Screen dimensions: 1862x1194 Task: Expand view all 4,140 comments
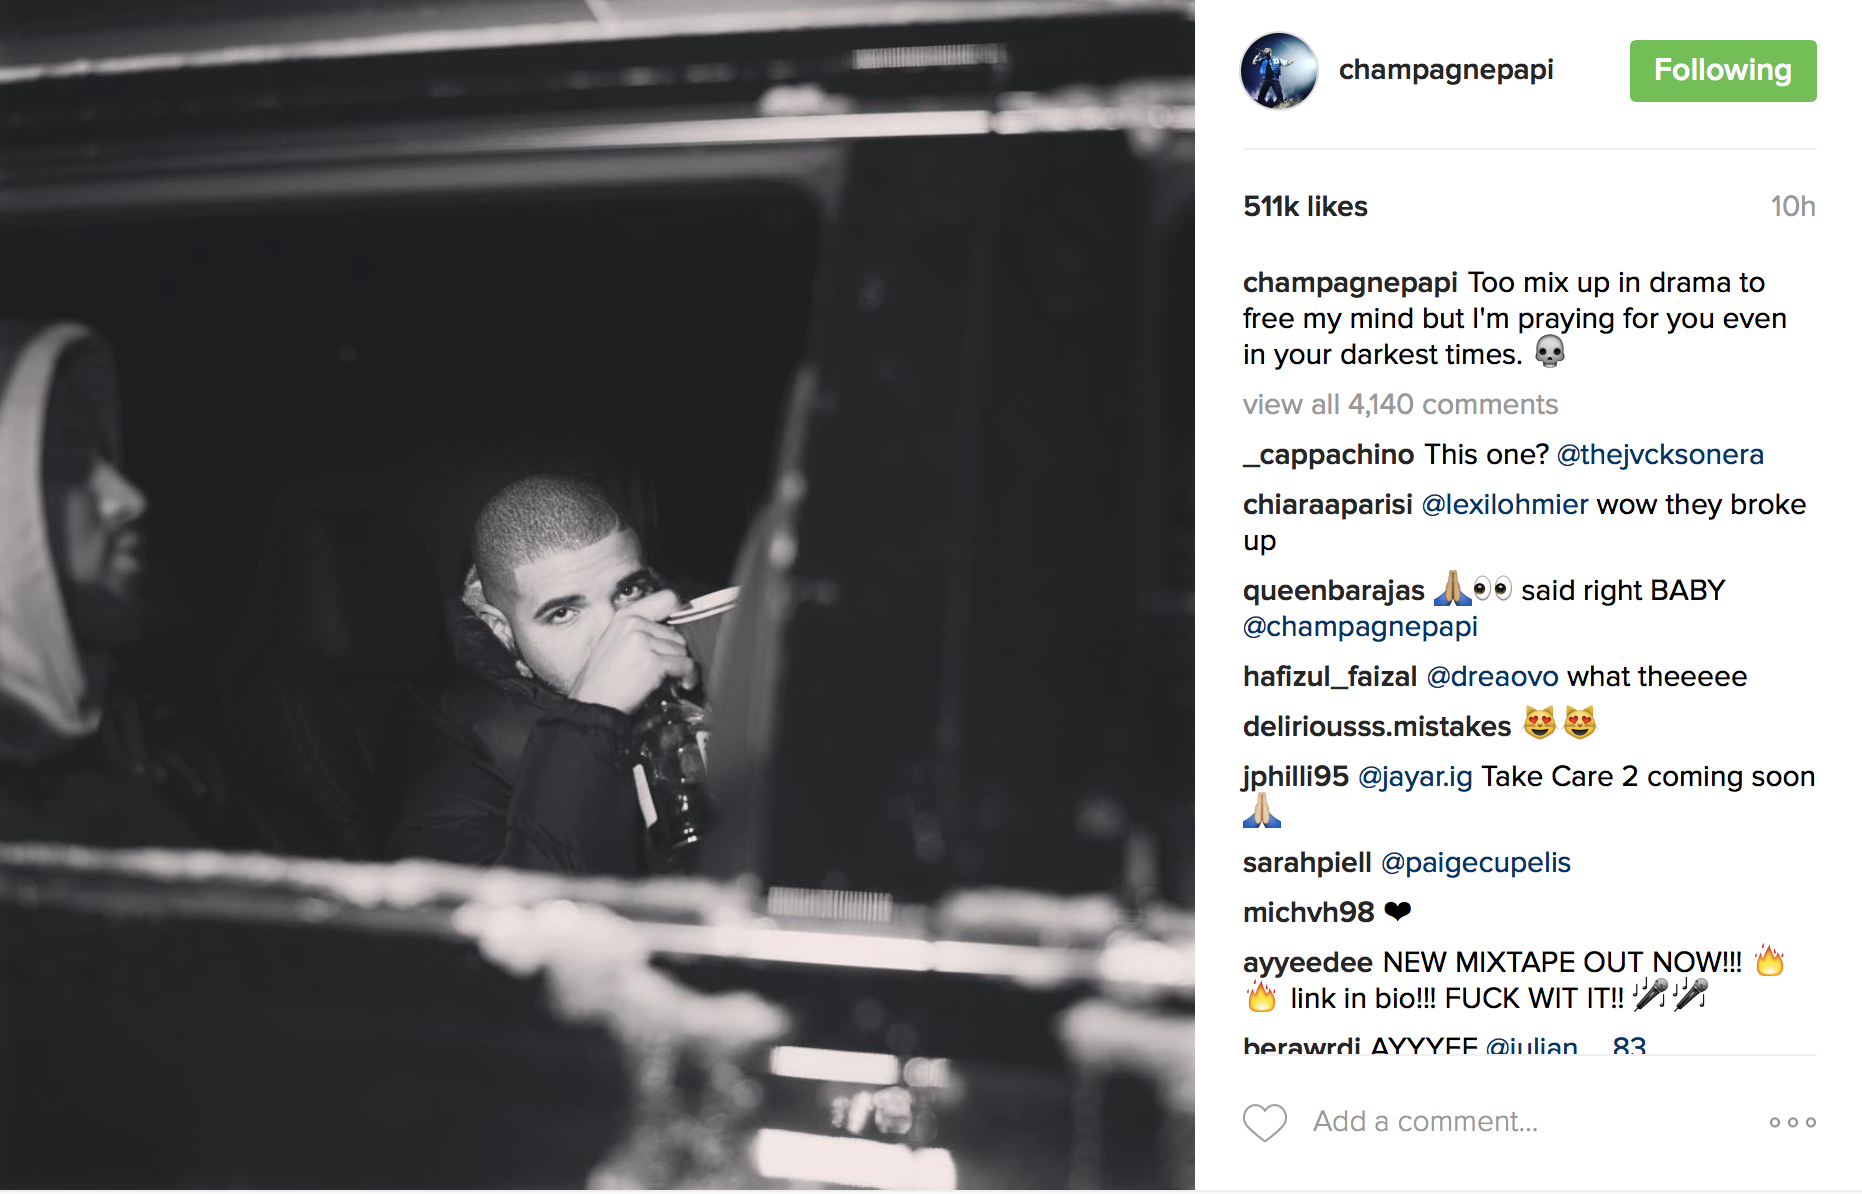tap(1400, 404)
